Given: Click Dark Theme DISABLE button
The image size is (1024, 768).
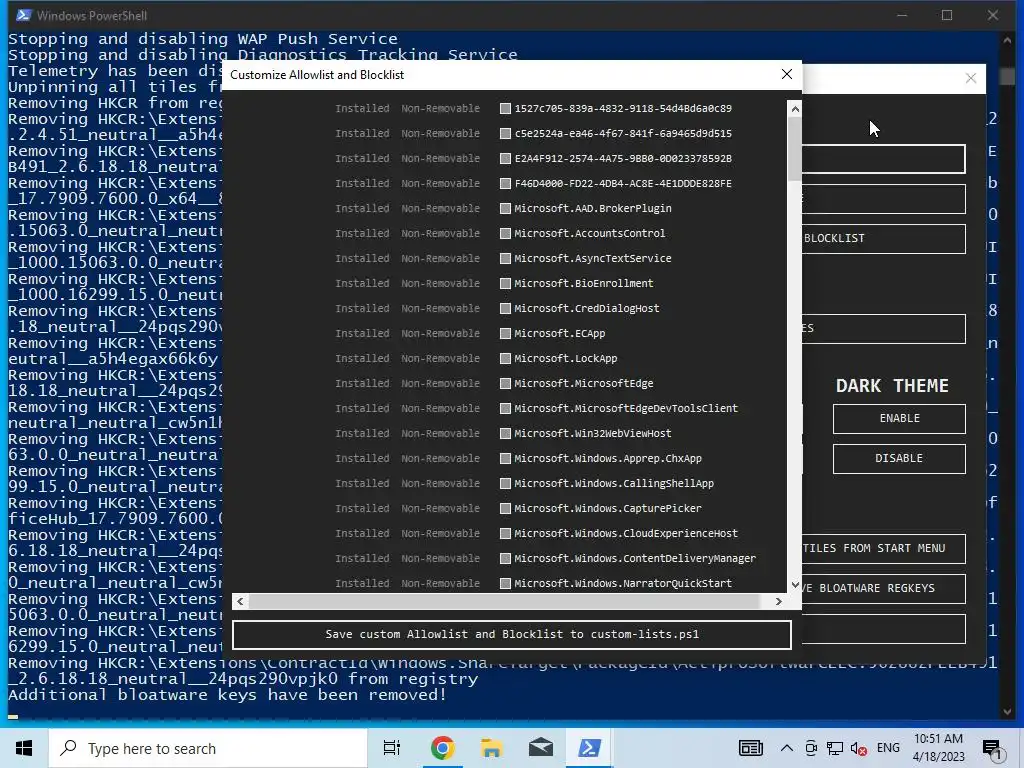Looking at the screenshot, I should tap(899, 458).
